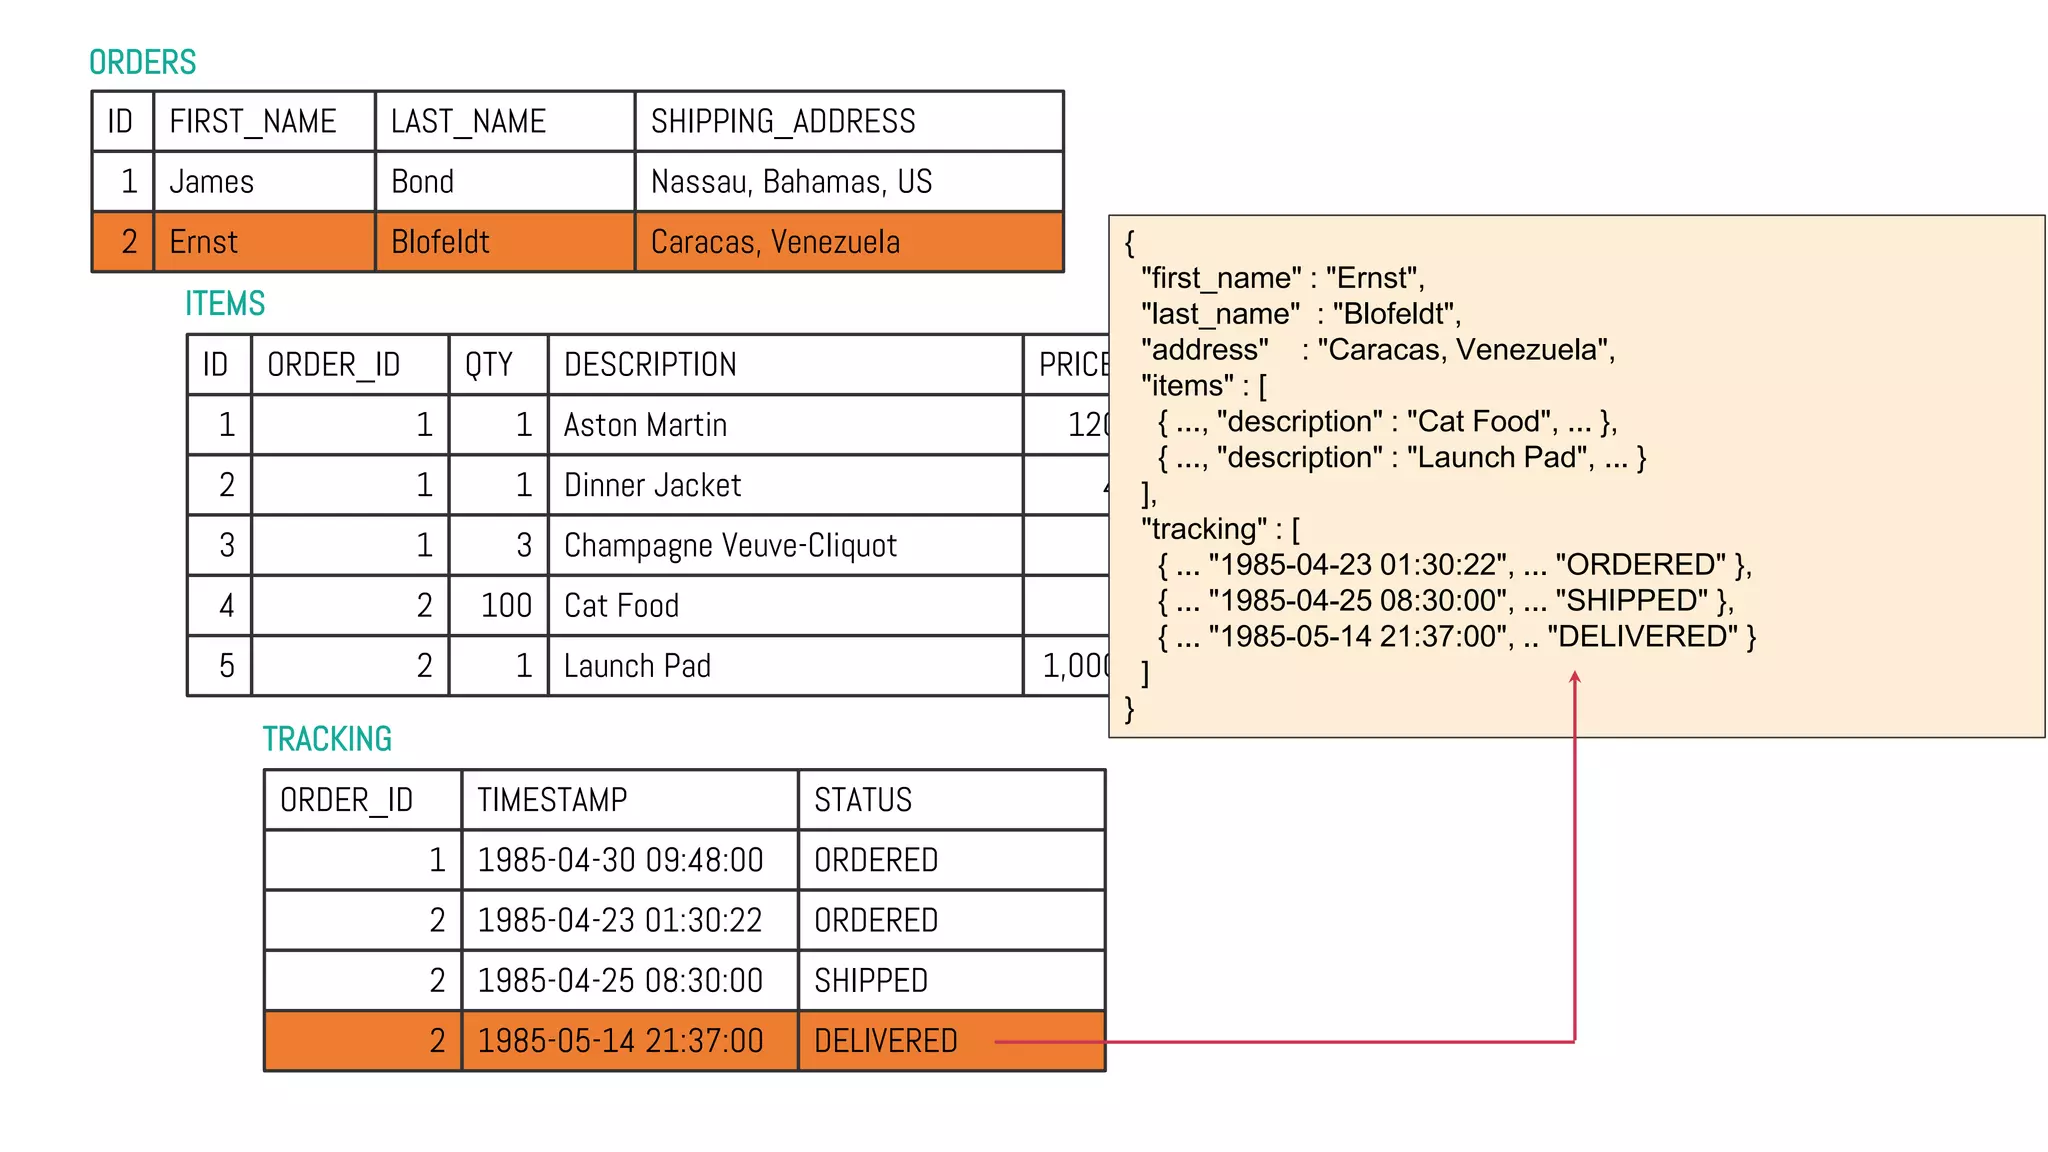Click the Caracas, Venezuela address cell
Screen dimensions: 2048x1152
tap(775, 242)
